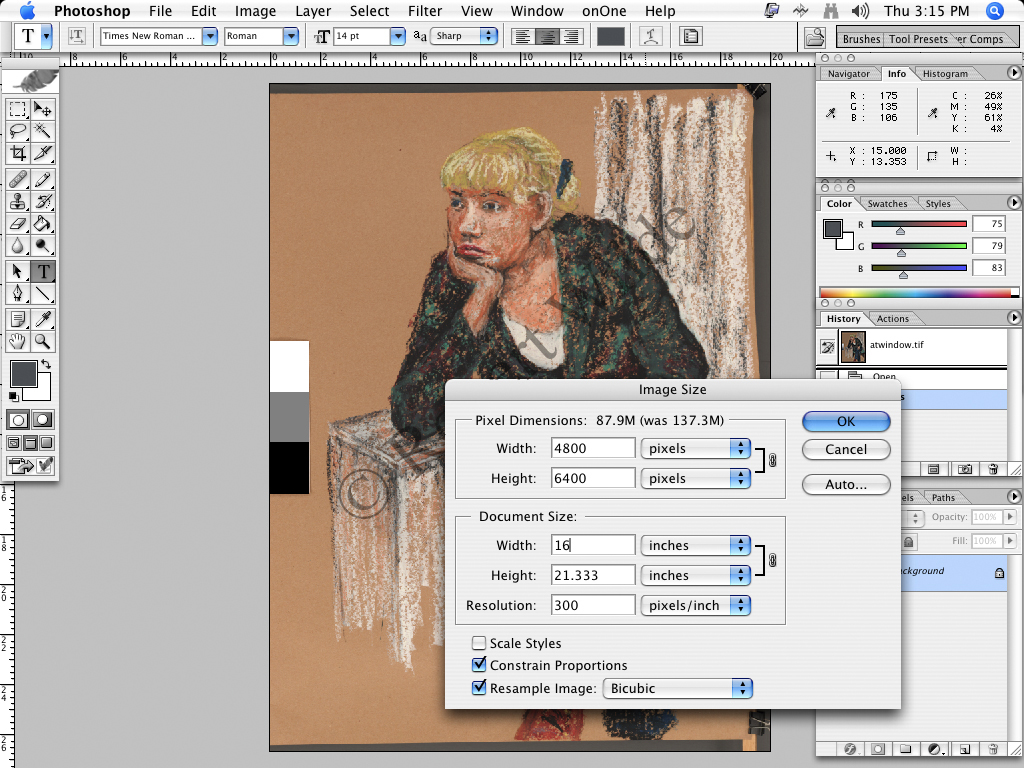Switch to the Histogram tab
The image size is (1024, 768).
tap(945, 74)
